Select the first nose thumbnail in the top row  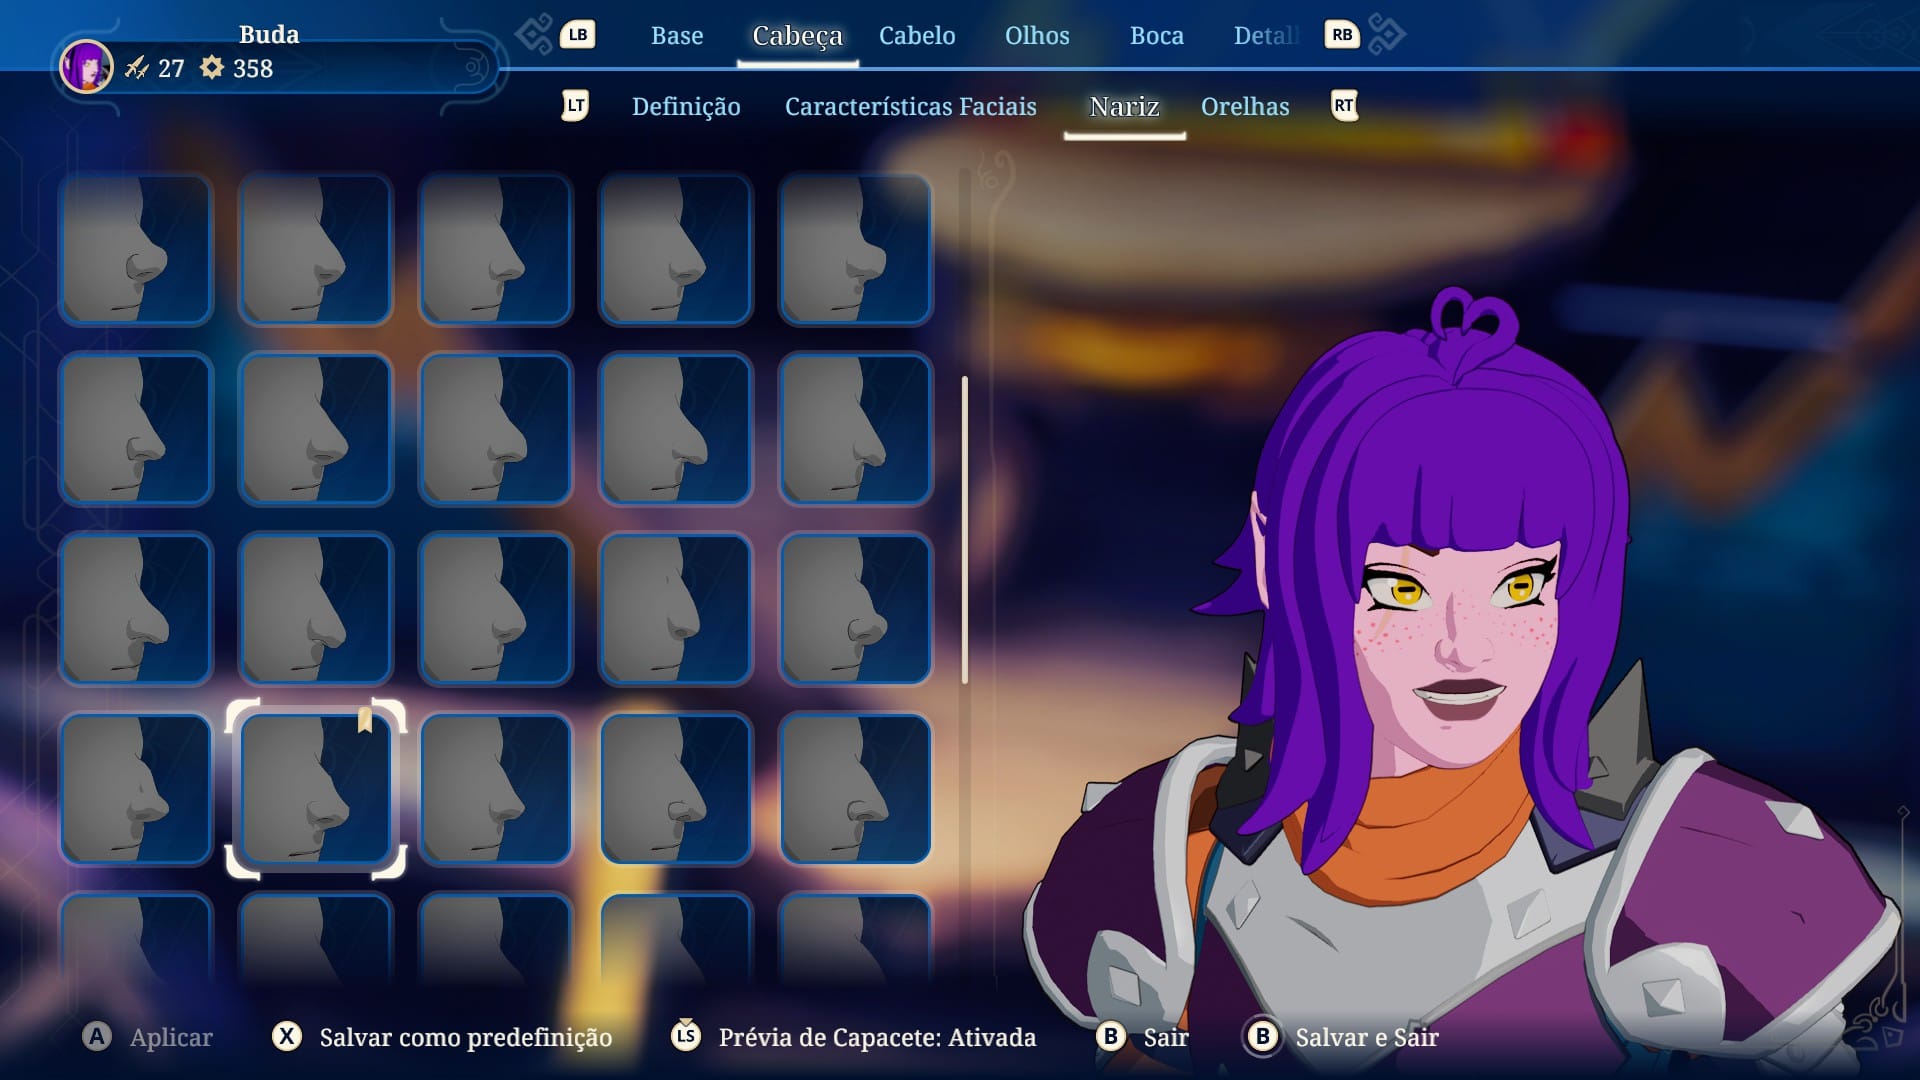(136, 250)
